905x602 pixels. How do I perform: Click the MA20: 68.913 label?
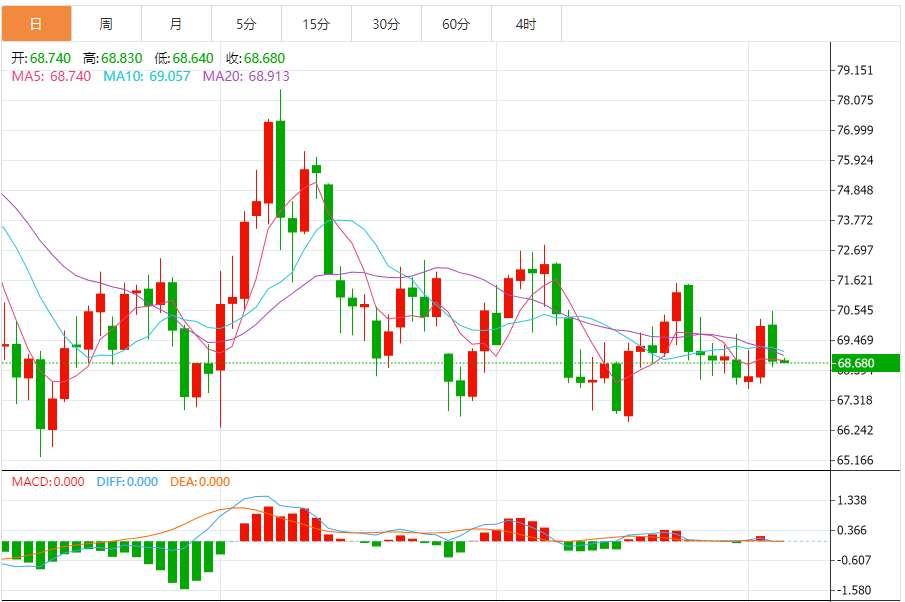pyautogui.click(x=246, y=76)
